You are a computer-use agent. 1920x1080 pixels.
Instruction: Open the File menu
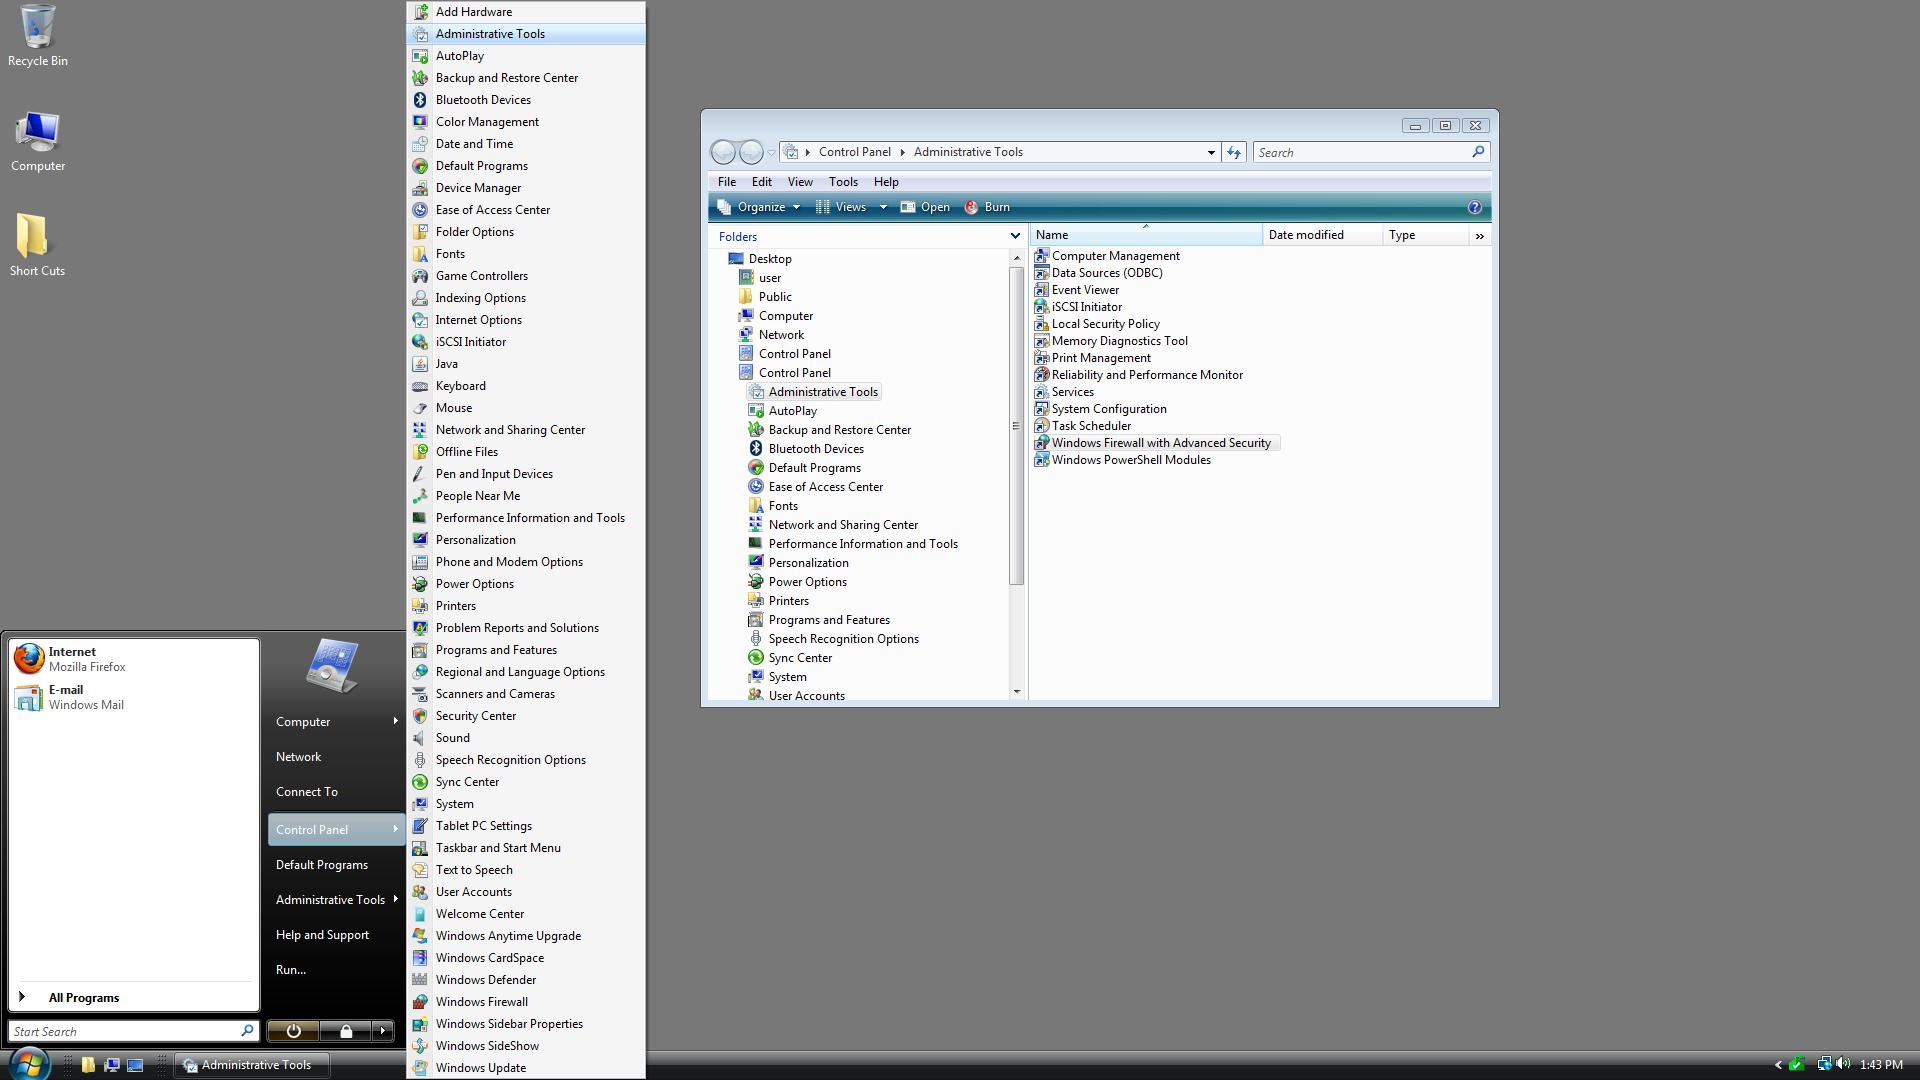pyautogui.click(x=727, y=182)
